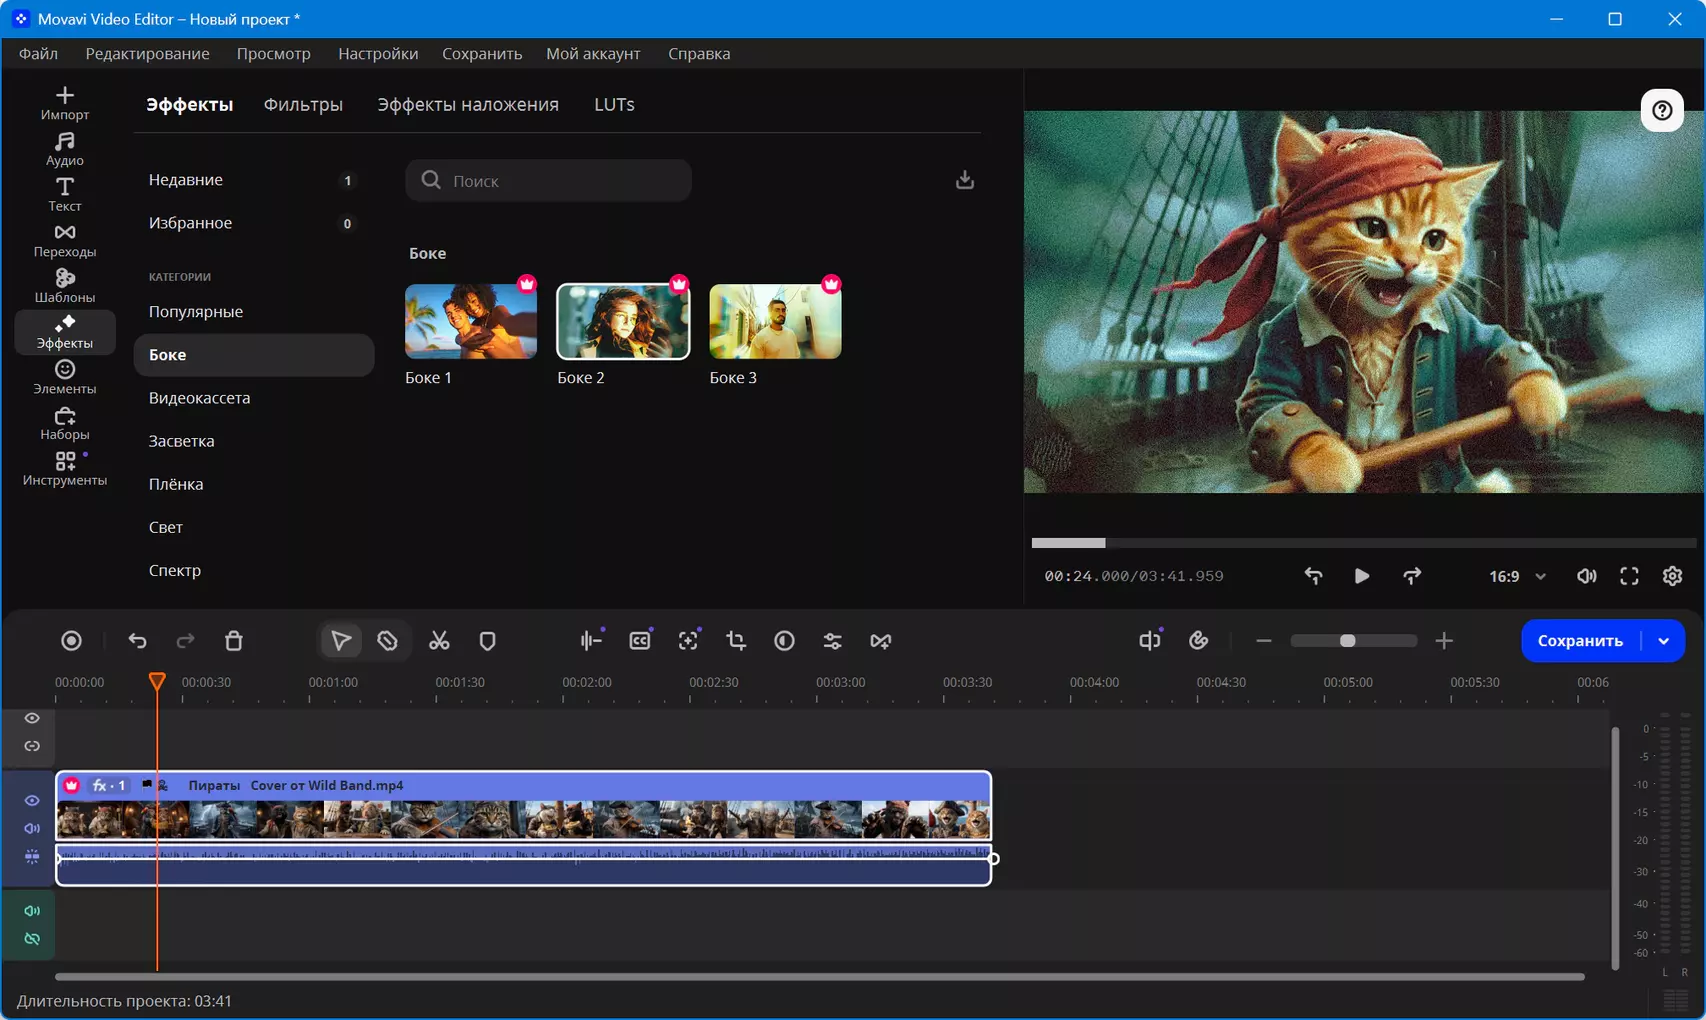Select the Видеокассета category
The image size is (1706, 1020).
(254, 398)
